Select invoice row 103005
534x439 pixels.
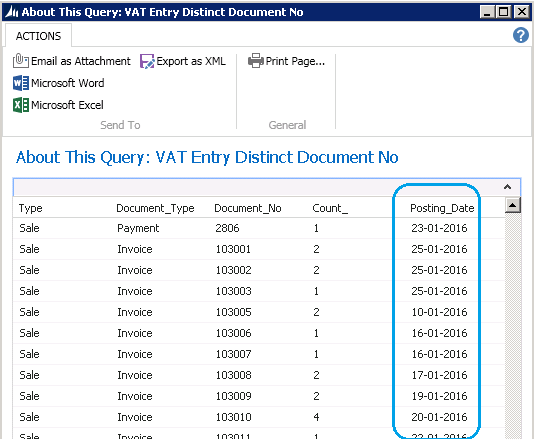(259, 312)
